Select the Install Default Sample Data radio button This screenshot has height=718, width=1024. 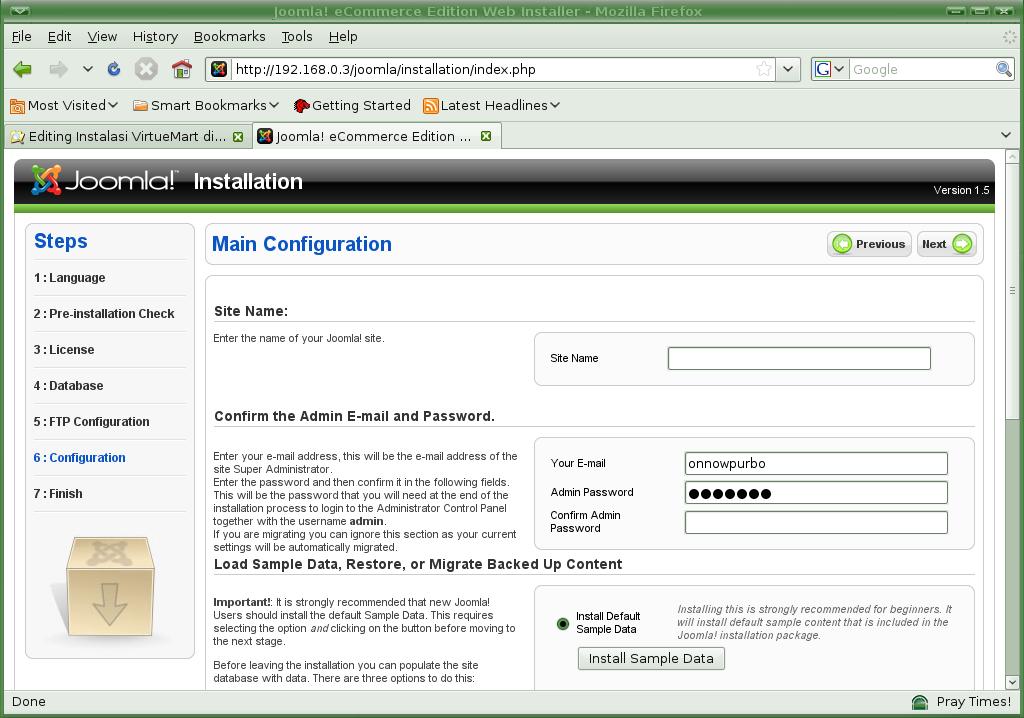(x=562, y=623)
